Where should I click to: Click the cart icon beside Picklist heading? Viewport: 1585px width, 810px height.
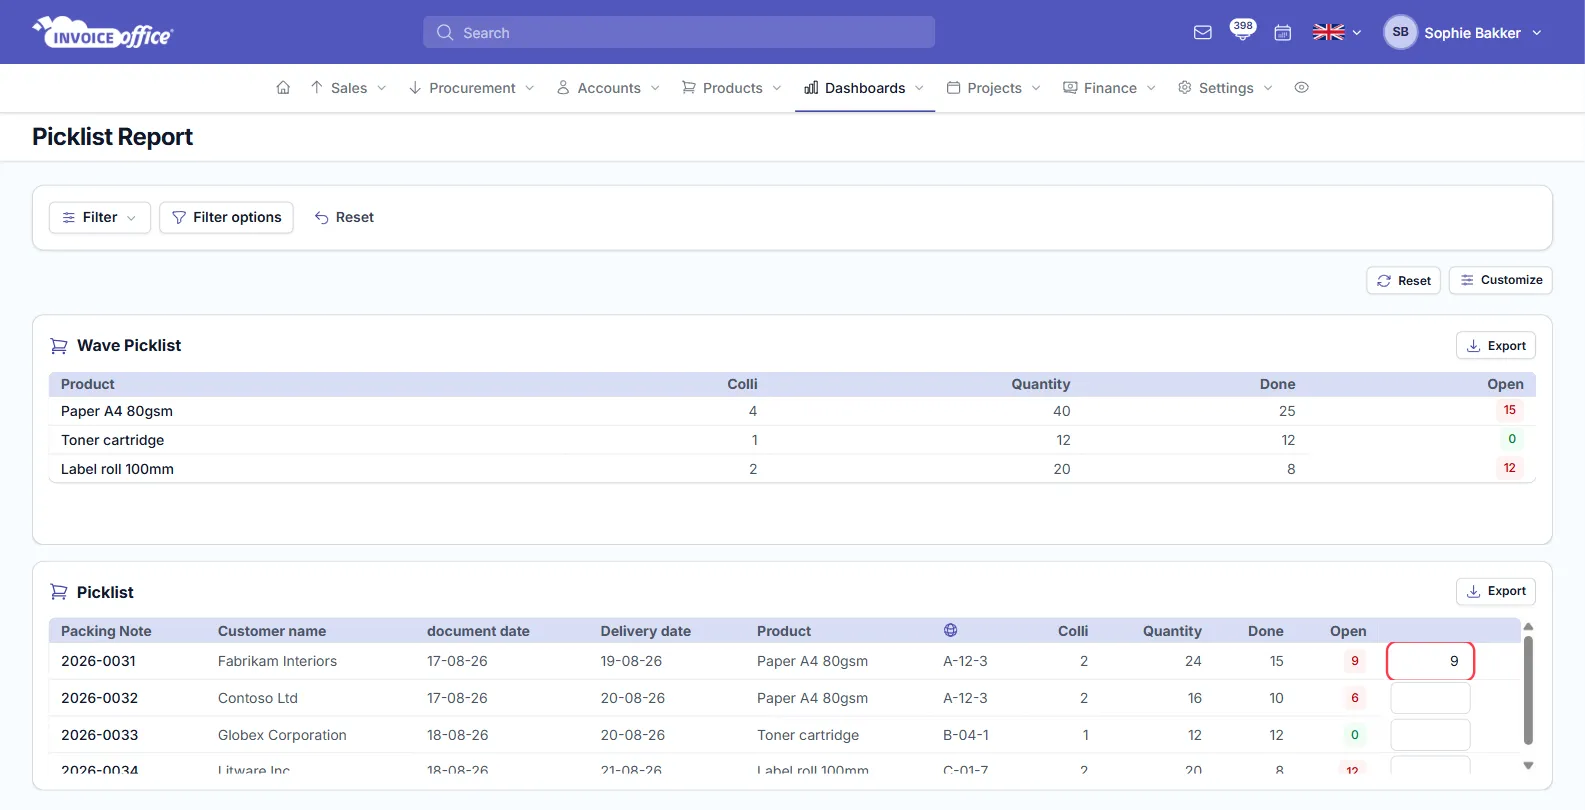pyautogui.click(x=59, y=592)
